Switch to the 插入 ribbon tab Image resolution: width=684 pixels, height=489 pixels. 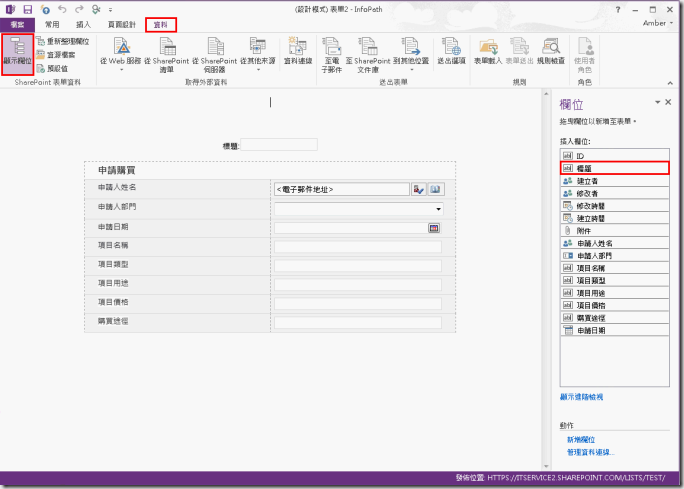pos(83,23)
